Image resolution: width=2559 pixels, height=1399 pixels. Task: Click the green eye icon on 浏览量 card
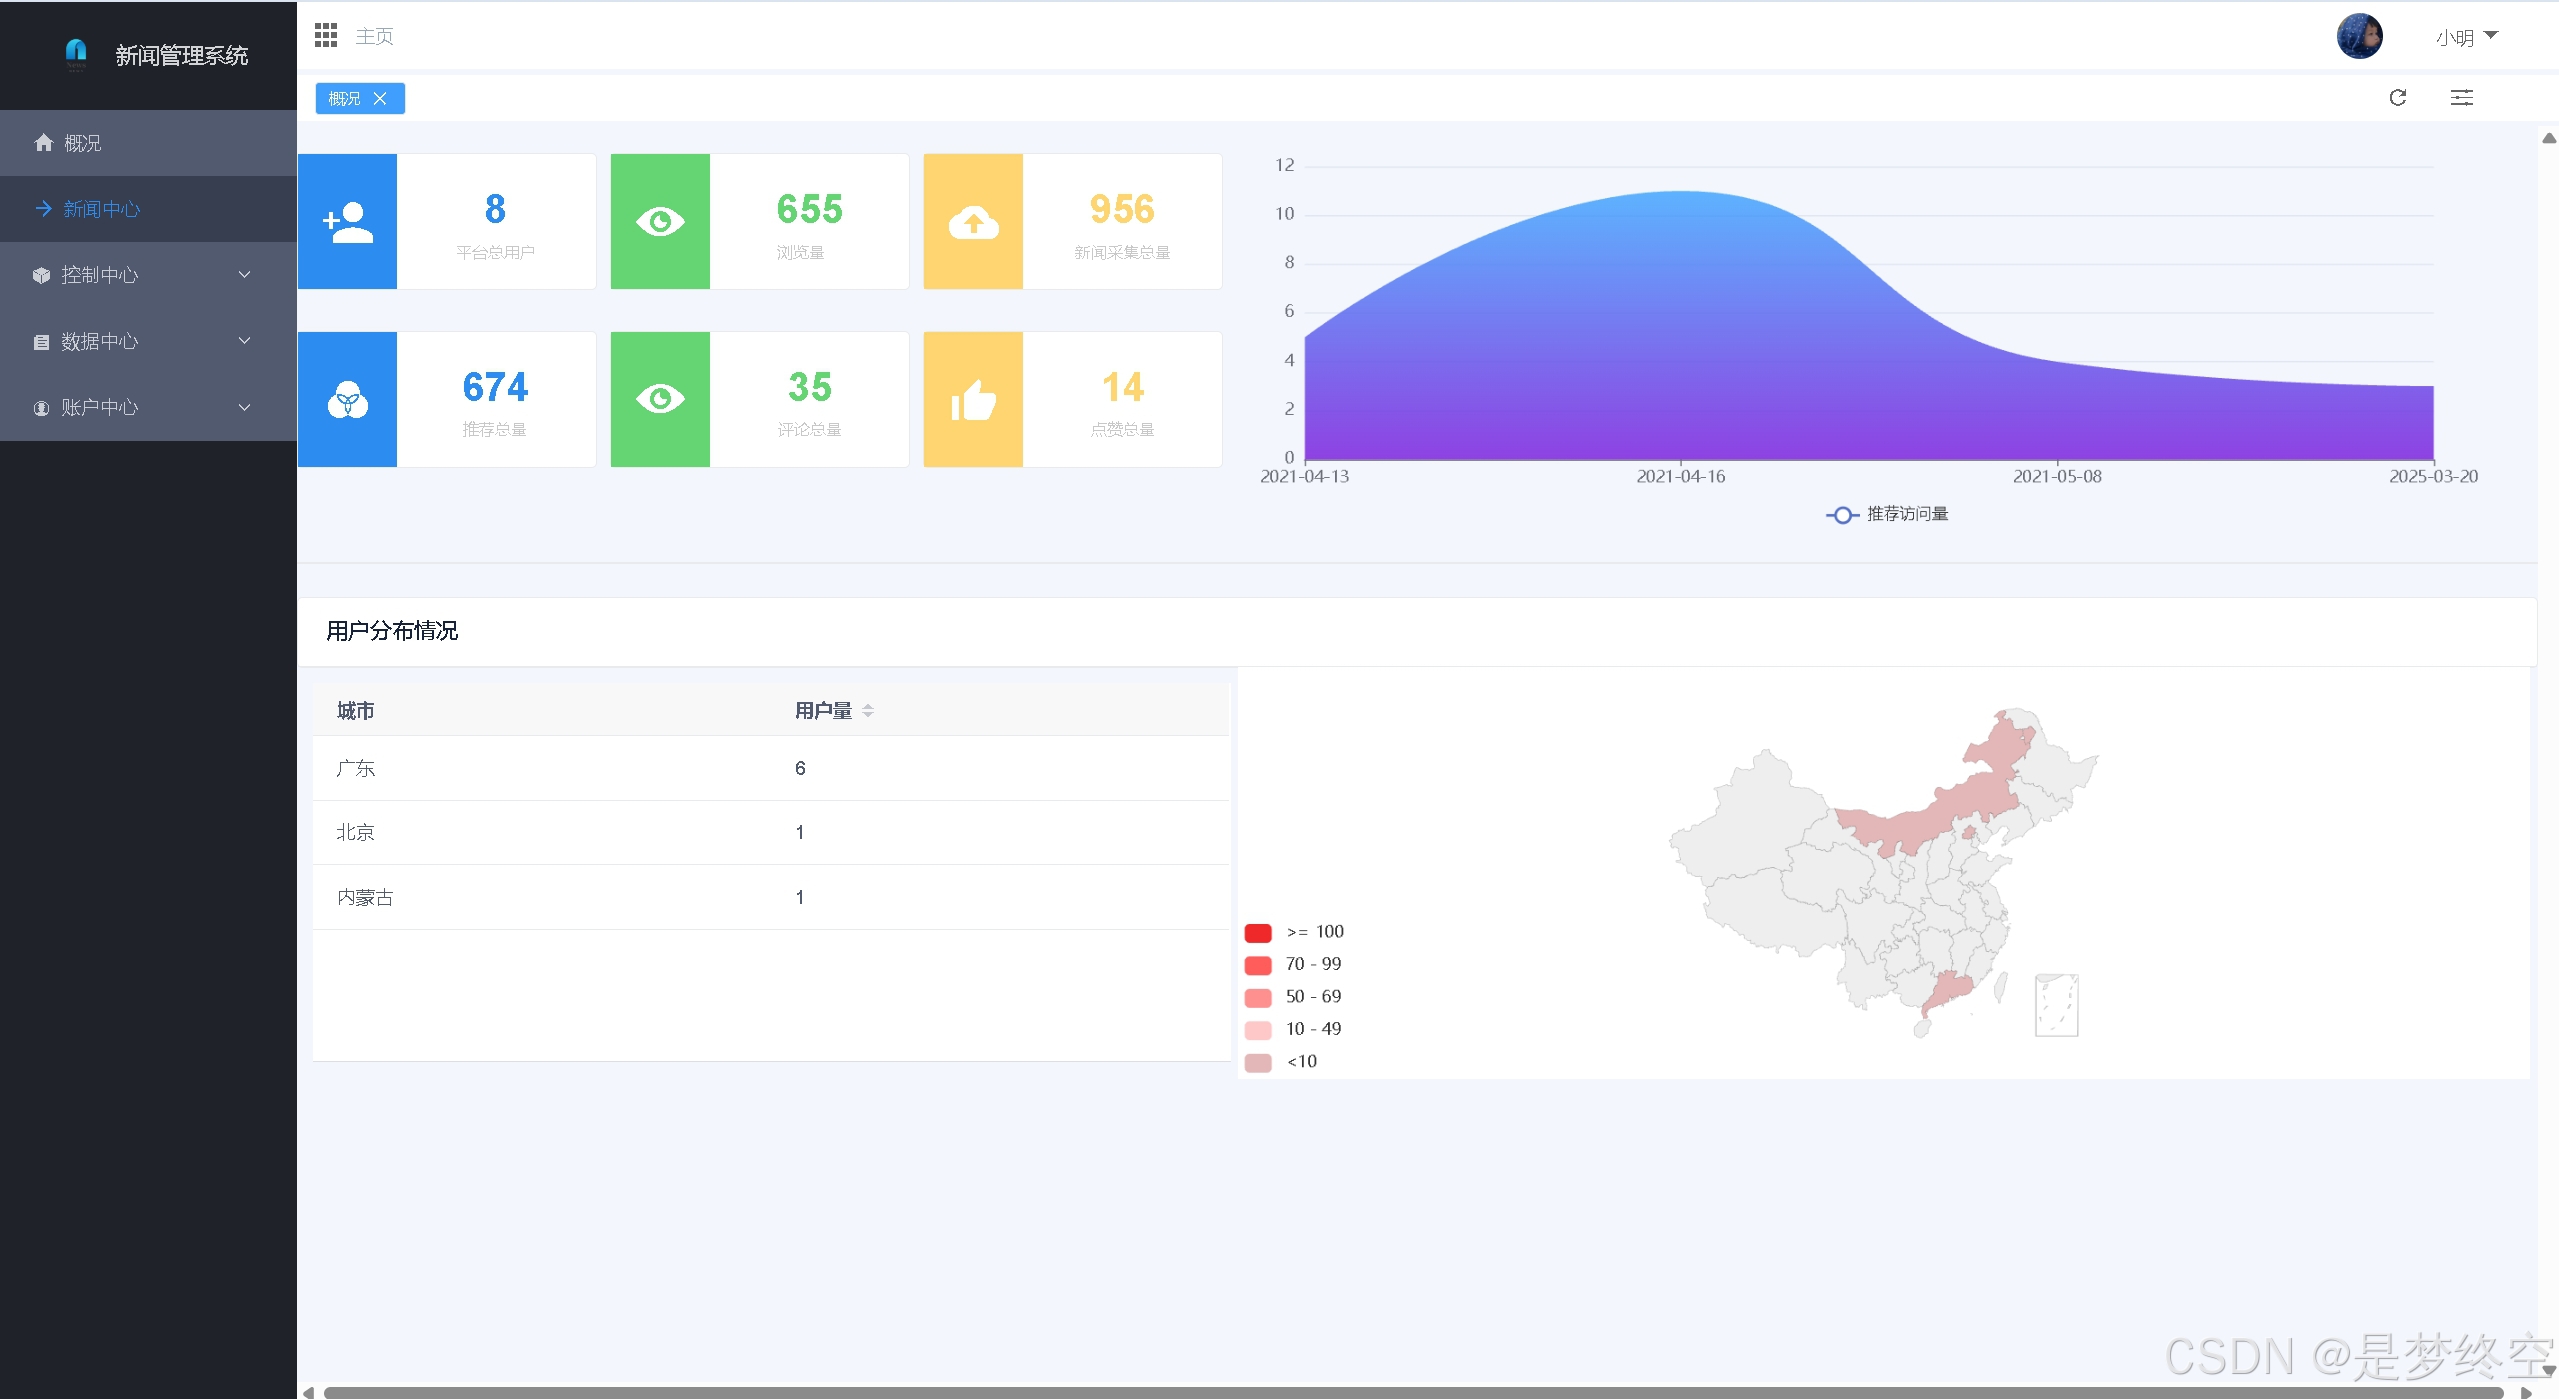(x=660, y=222)
